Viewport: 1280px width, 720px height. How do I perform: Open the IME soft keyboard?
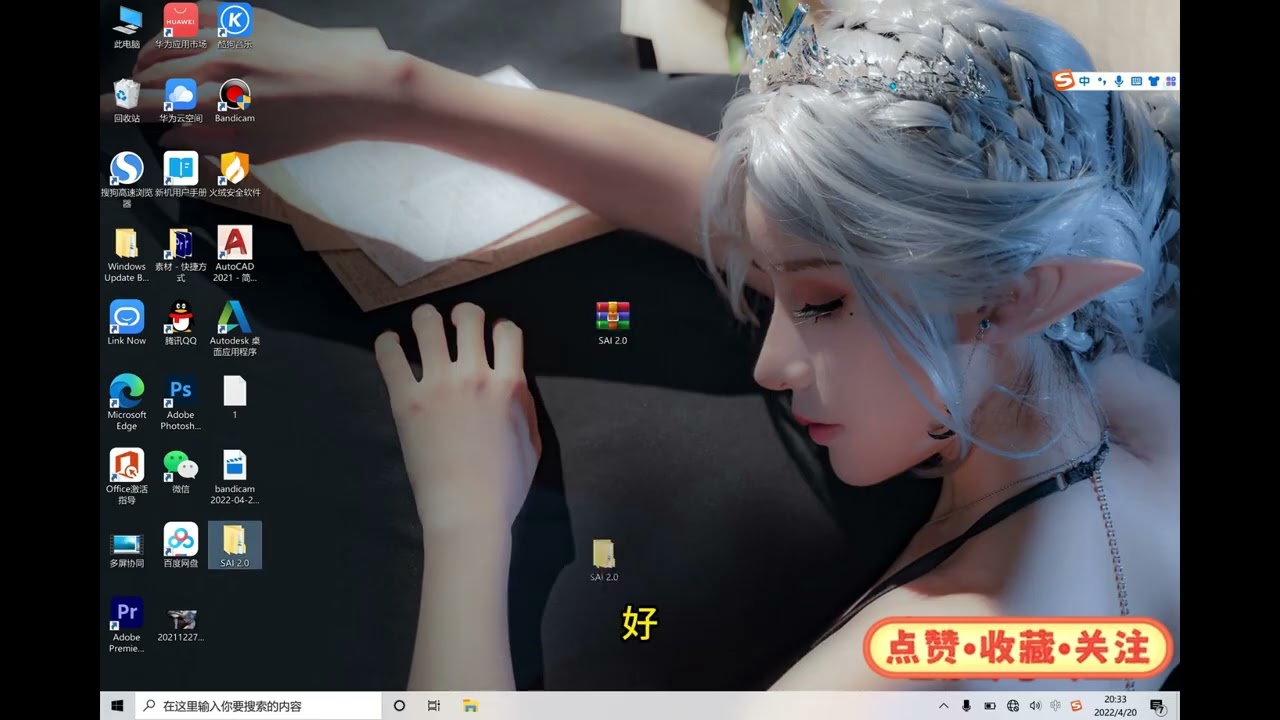(1136, 81)
